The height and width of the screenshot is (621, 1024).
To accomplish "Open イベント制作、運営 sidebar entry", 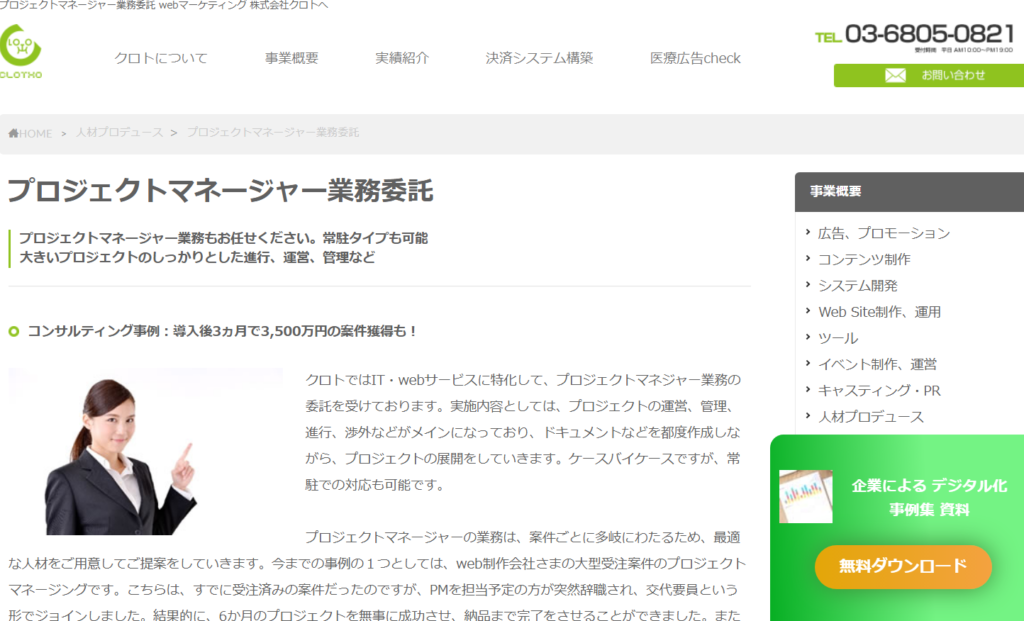I will [x=877, y=364].
